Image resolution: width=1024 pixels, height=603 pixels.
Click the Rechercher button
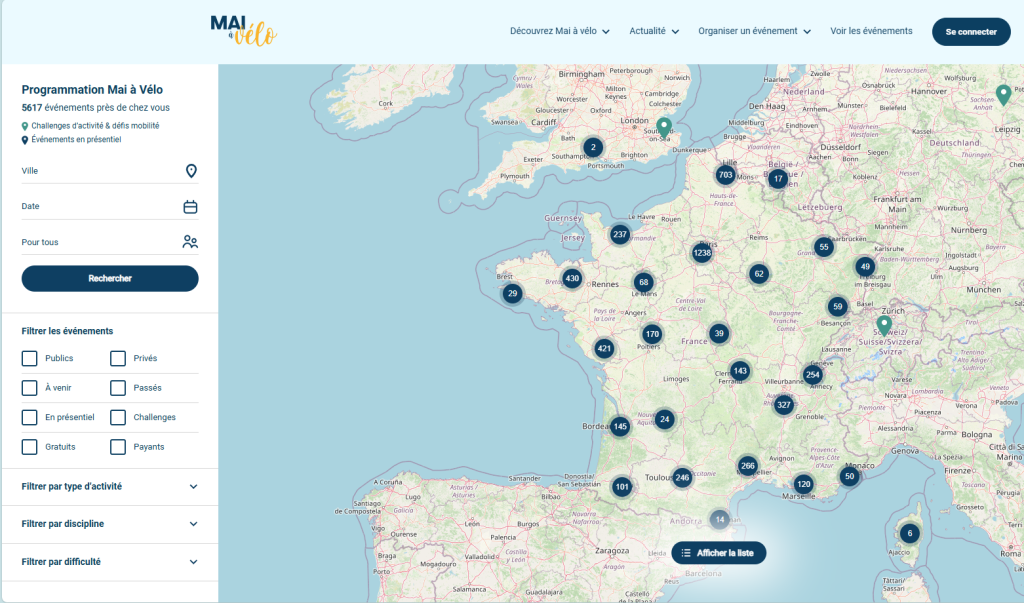pyautogui.click(x=110, y=278)
